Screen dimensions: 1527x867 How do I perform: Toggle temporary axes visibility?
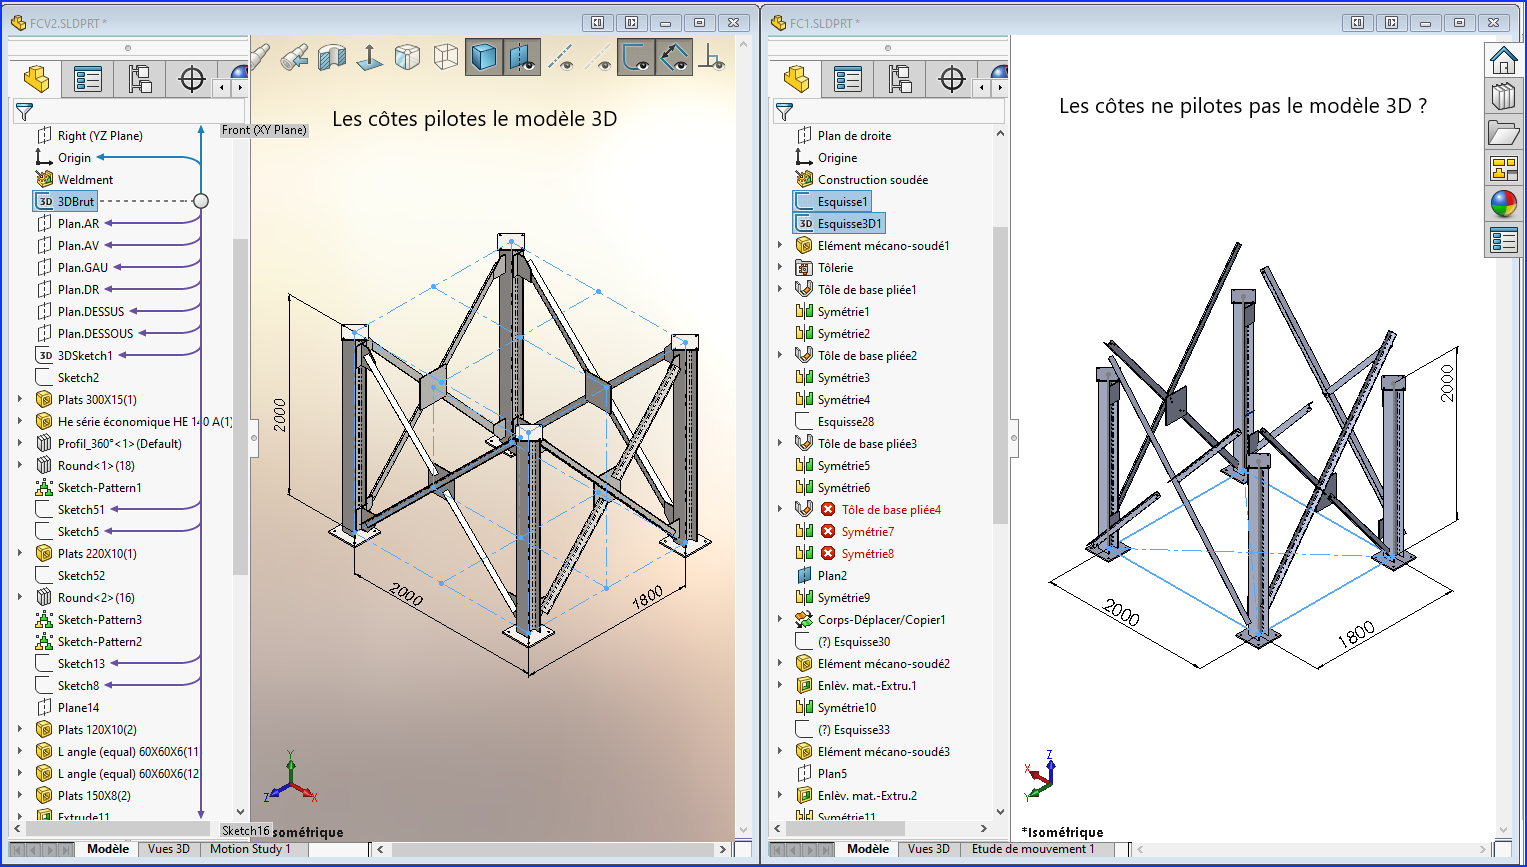(598, 58)
